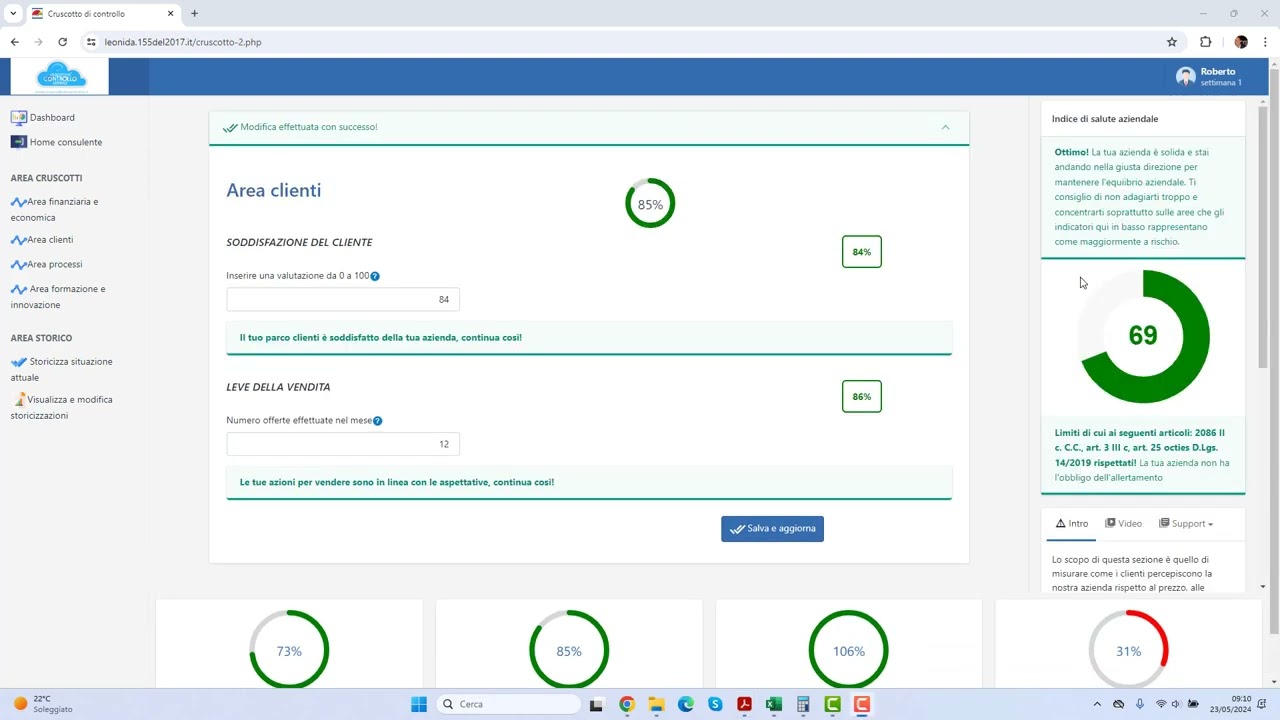Image resolution: width=1280 pixels, height=720 pixels.
Task: Click the 69 health index gauge
Action: coord(1143,336)
